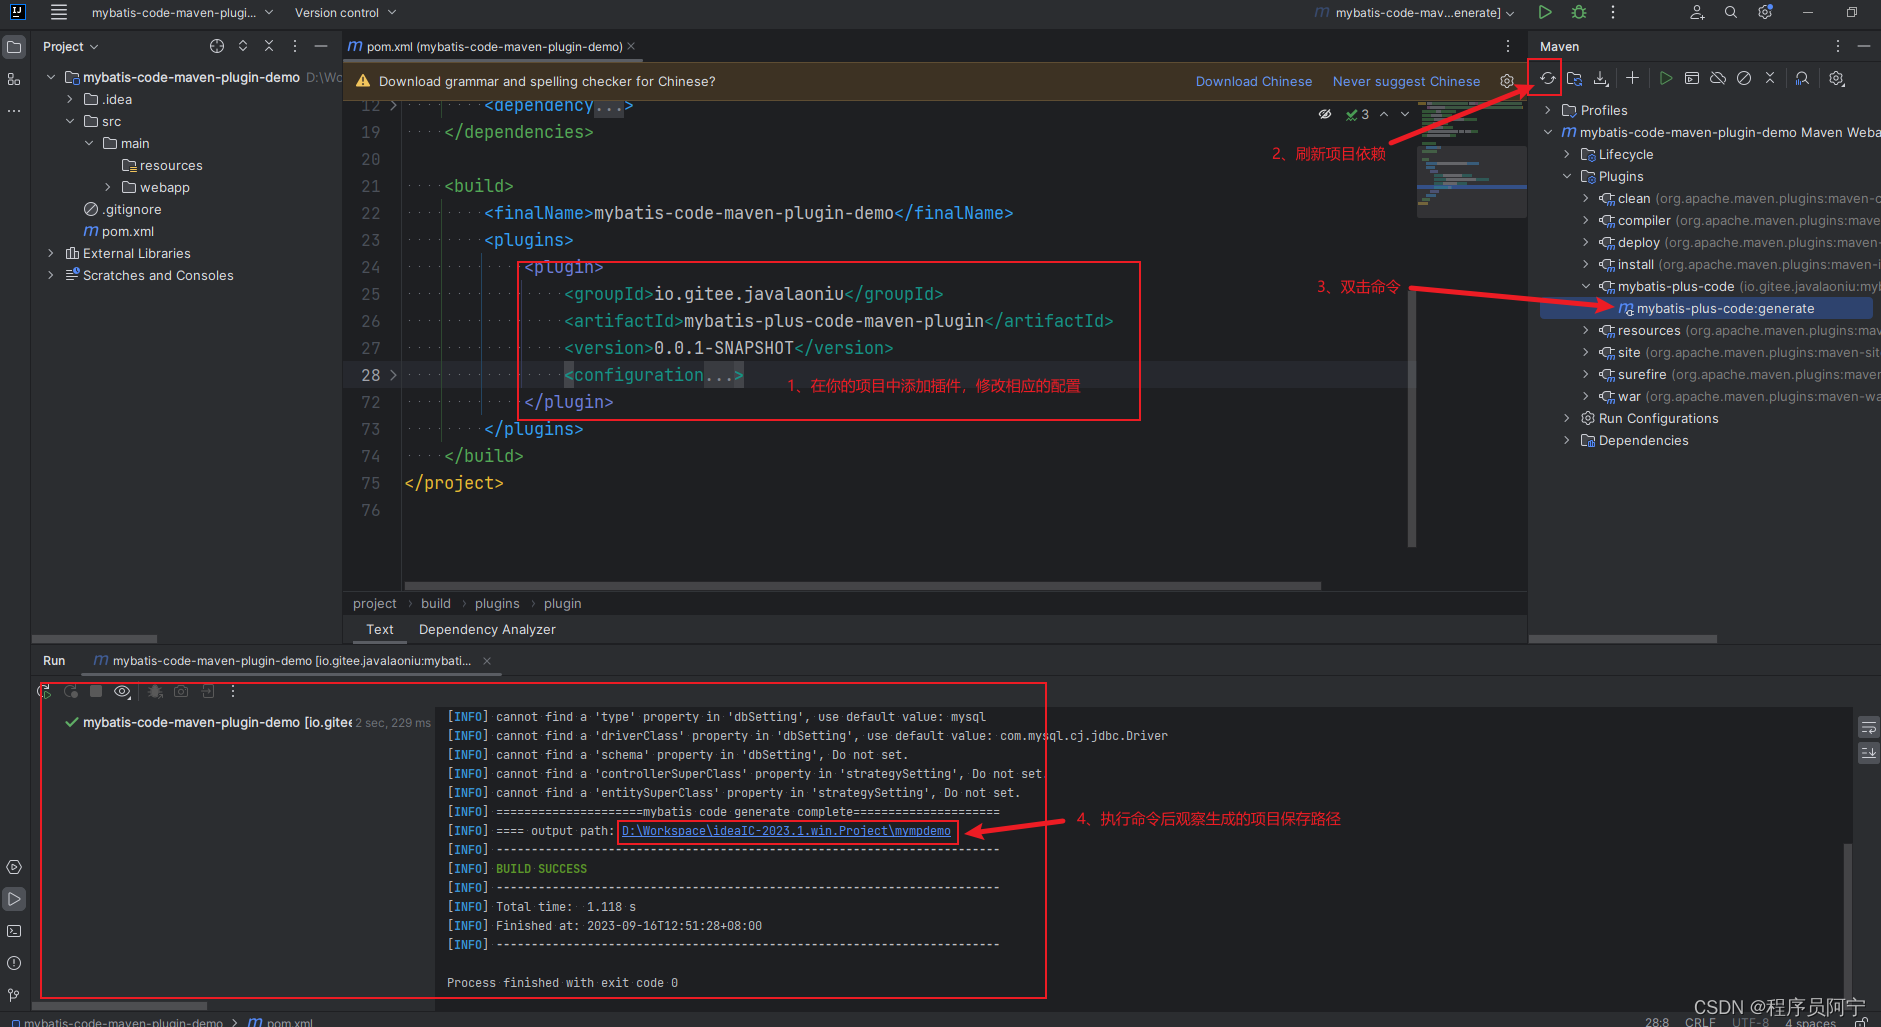The image size is (1881, 1027).
Task: Debug the selected configuration with bug icon
Action: [1579, 12]
